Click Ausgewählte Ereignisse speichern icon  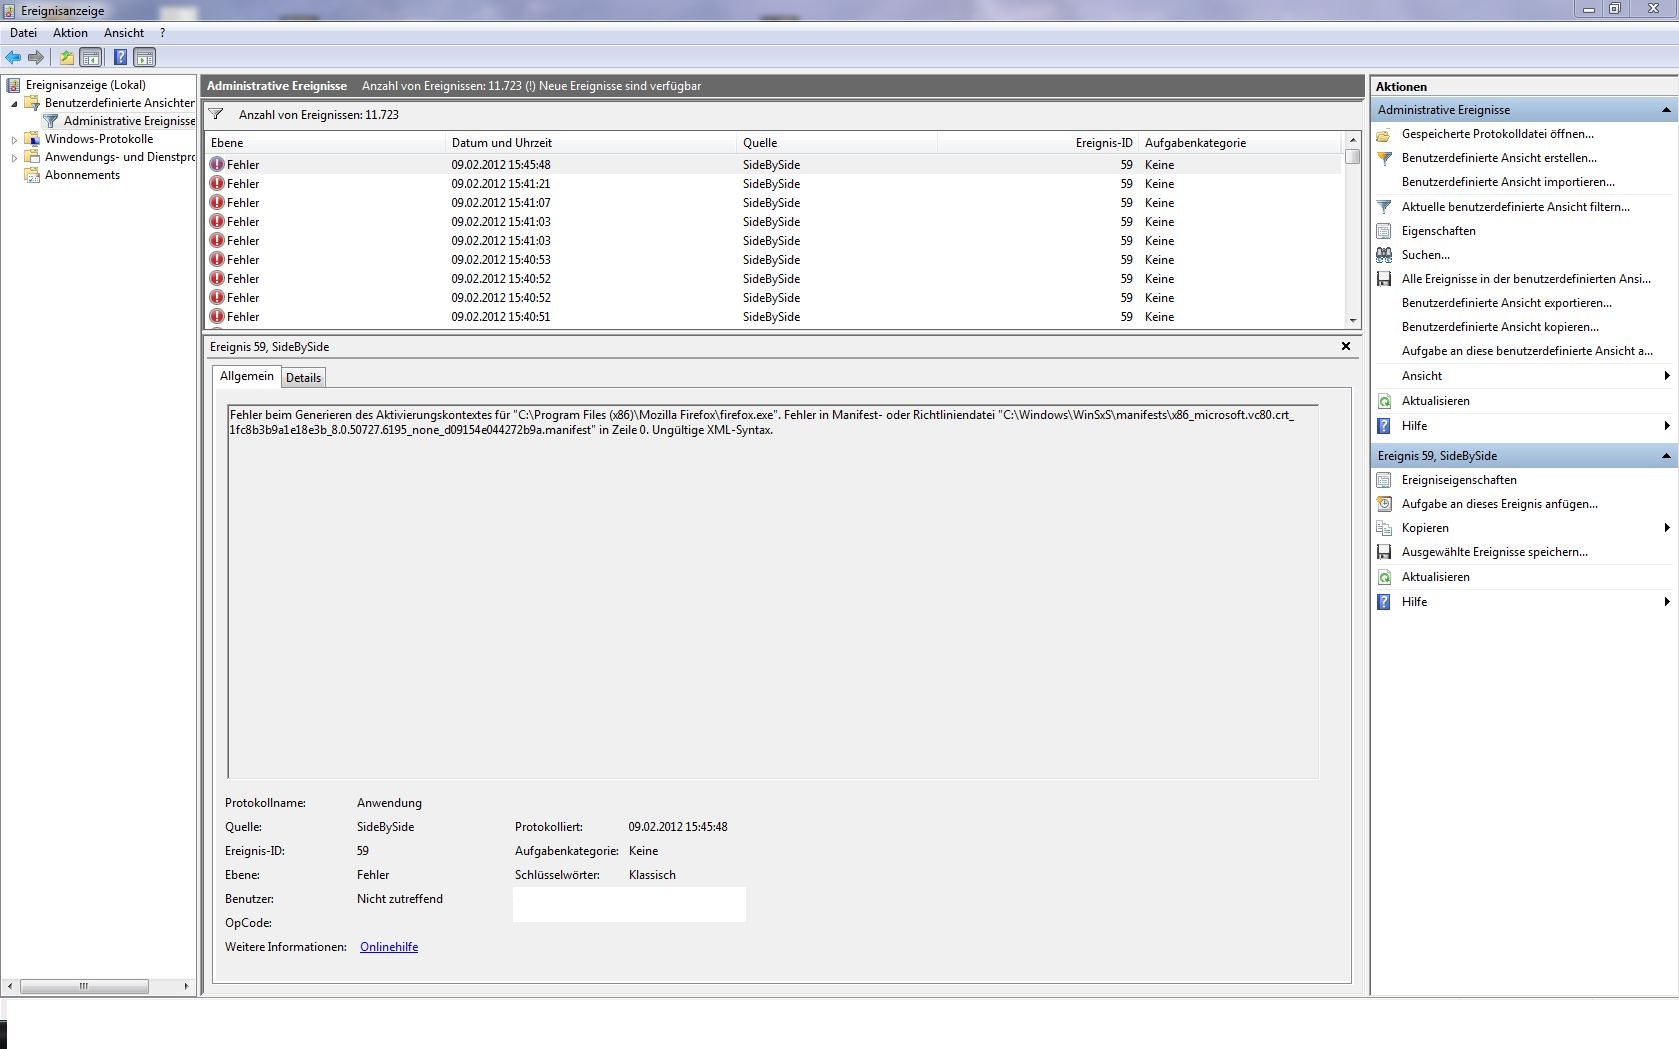1384,552
